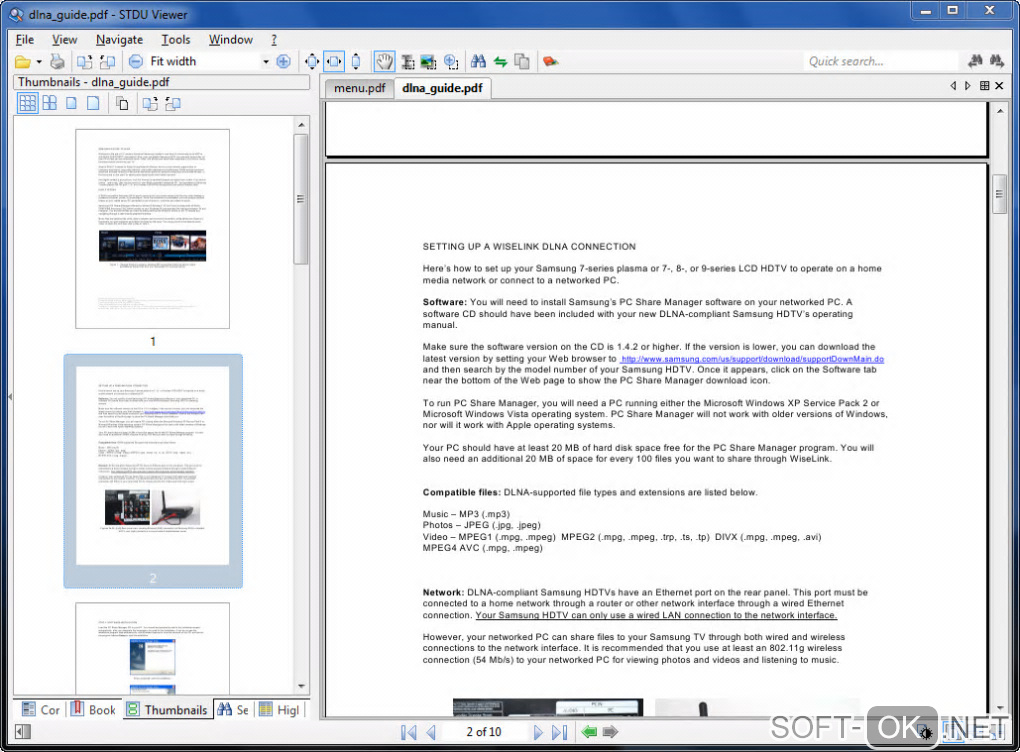1020x752 pixels.
Task: Navigate forward with gray arrow
Action: 610,732
